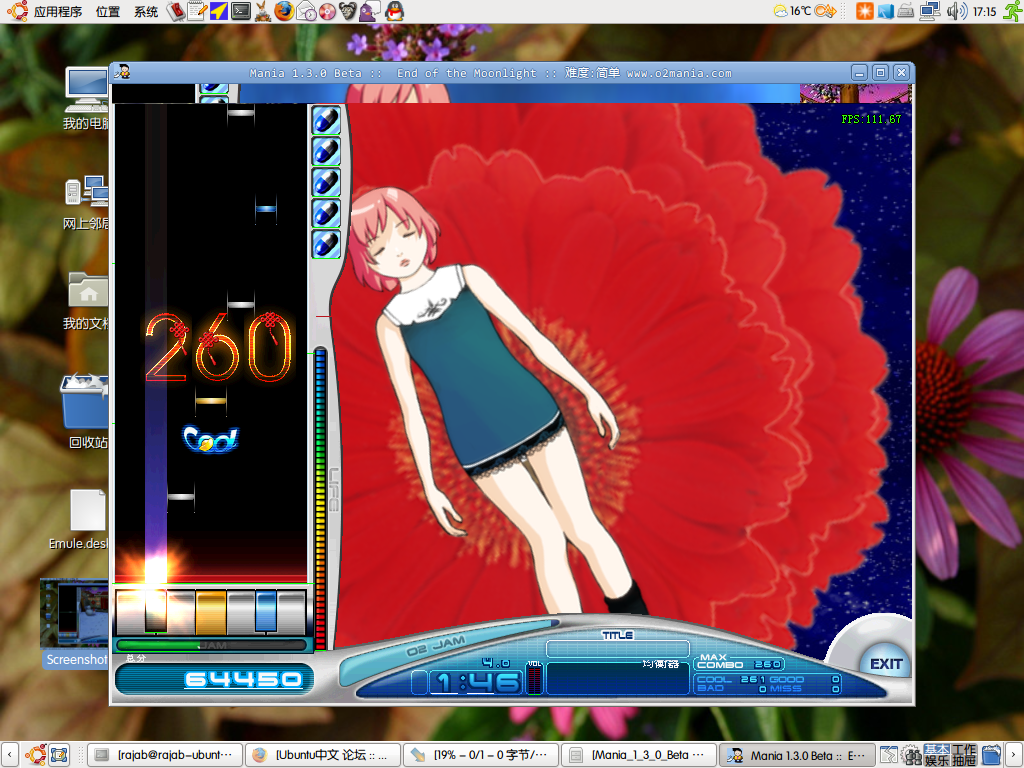
Task: Click the blue cube with arrow tray icon
Action: [x=886, y=11]
